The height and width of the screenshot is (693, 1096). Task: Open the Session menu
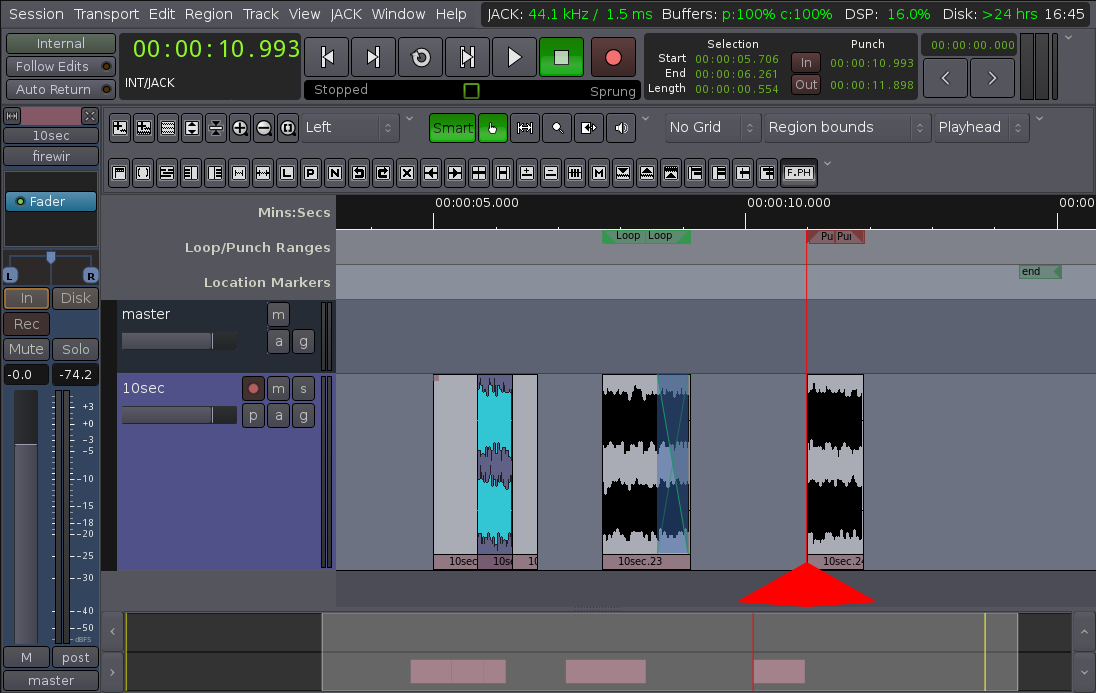point(36,14)
